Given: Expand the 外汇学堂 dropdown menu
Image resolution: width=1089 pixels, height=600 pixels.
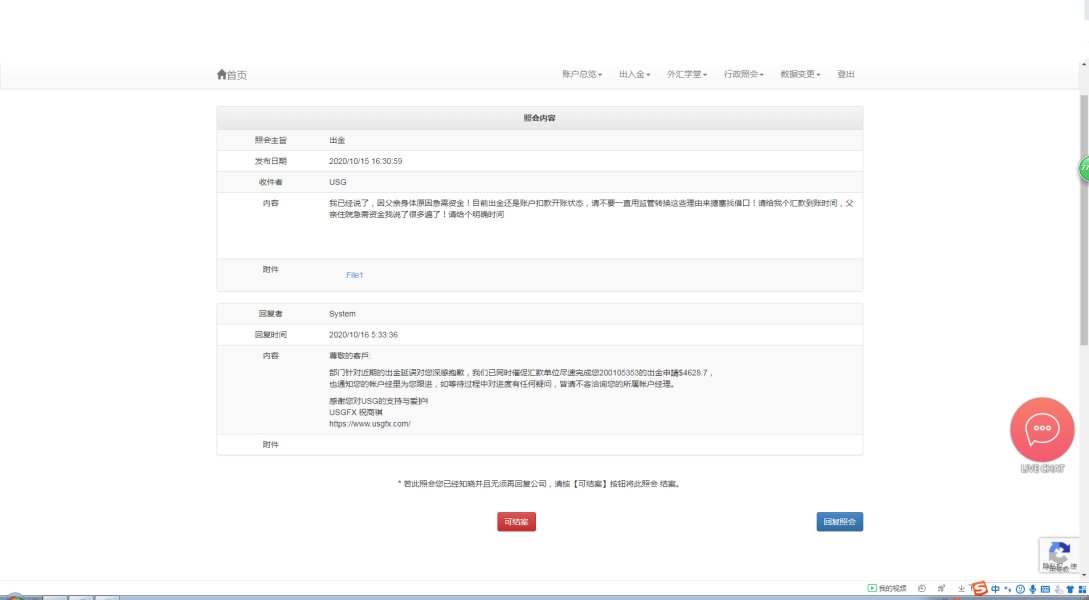Looking at the screenshot, I should (687, 75).
